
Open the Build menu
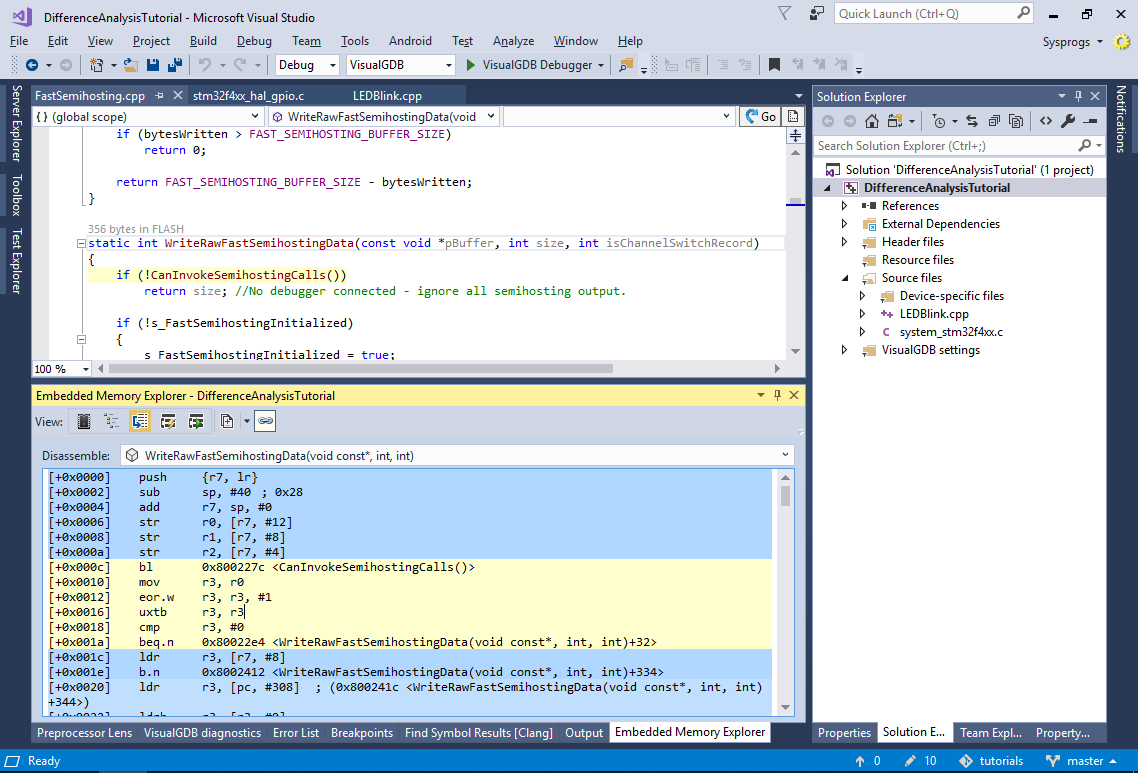click(203, 41)
